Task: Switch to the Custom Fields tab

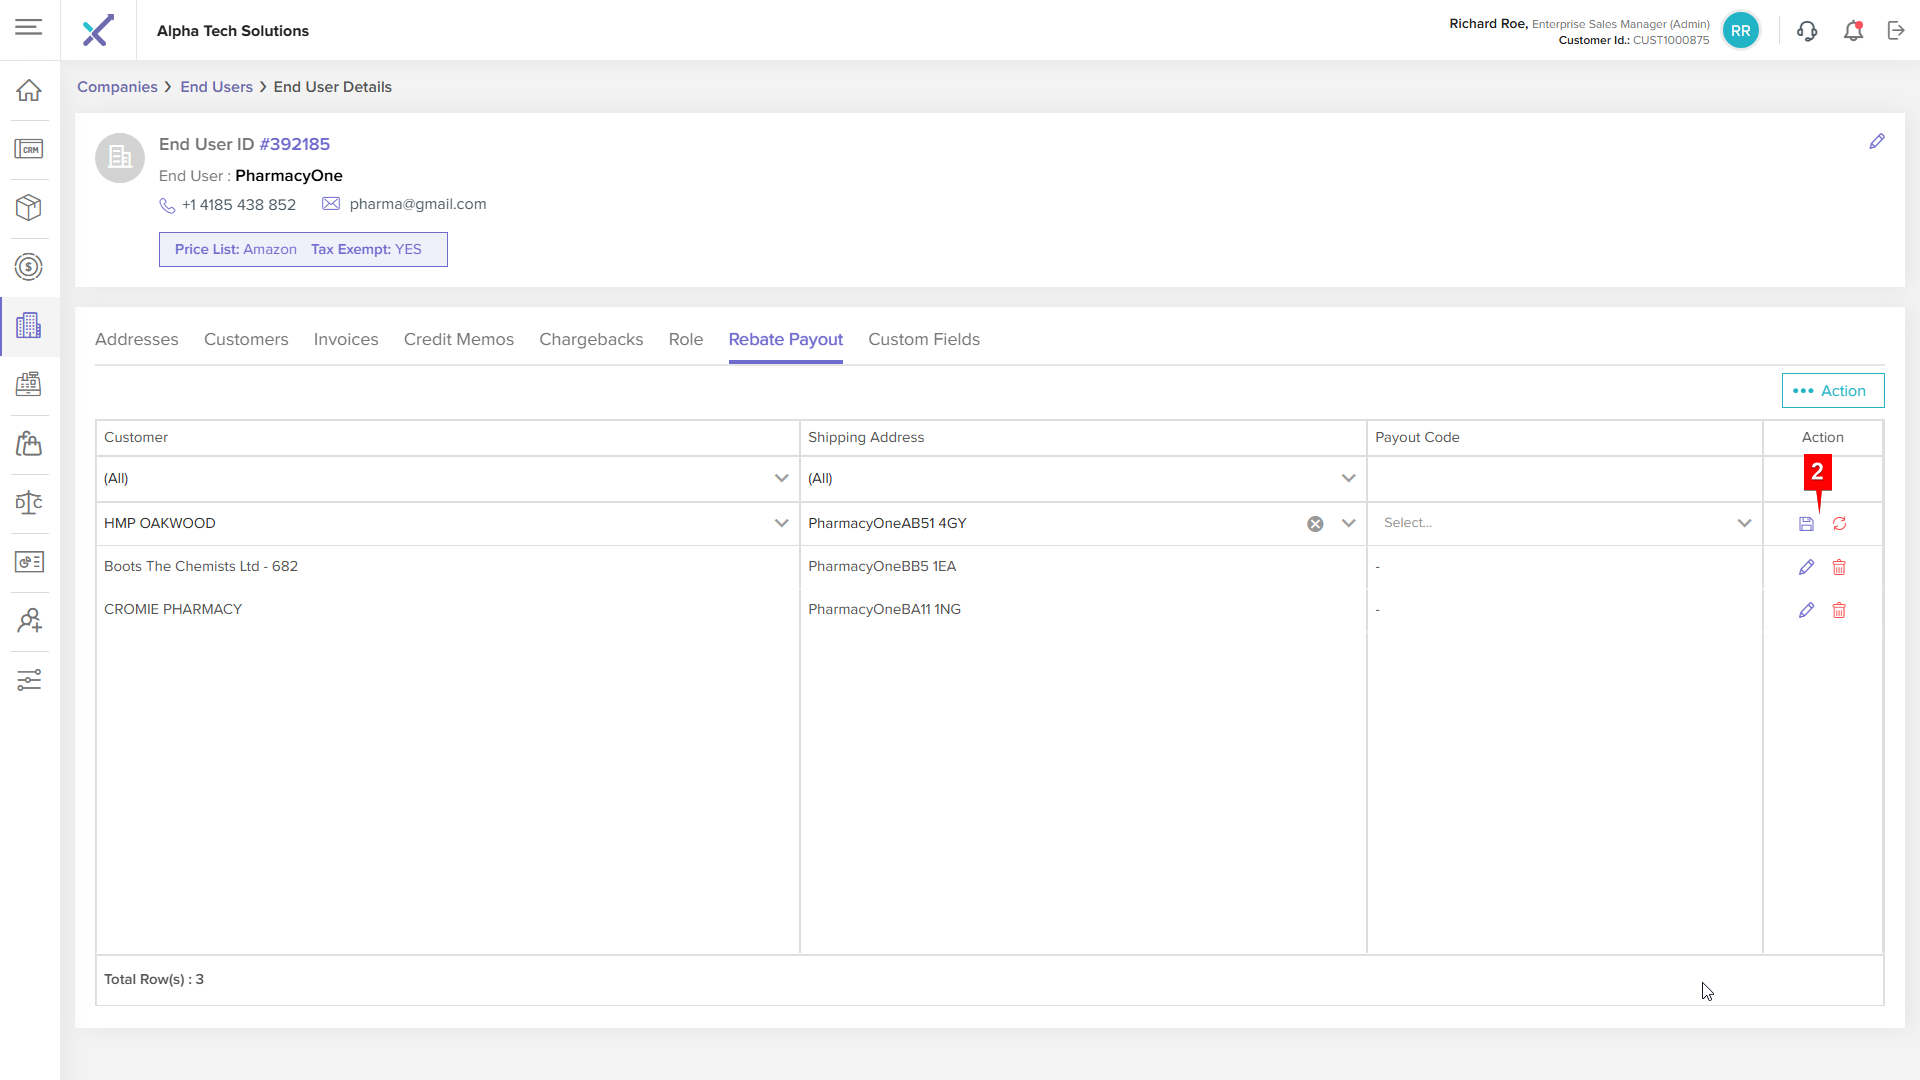Action: point(923,339)
